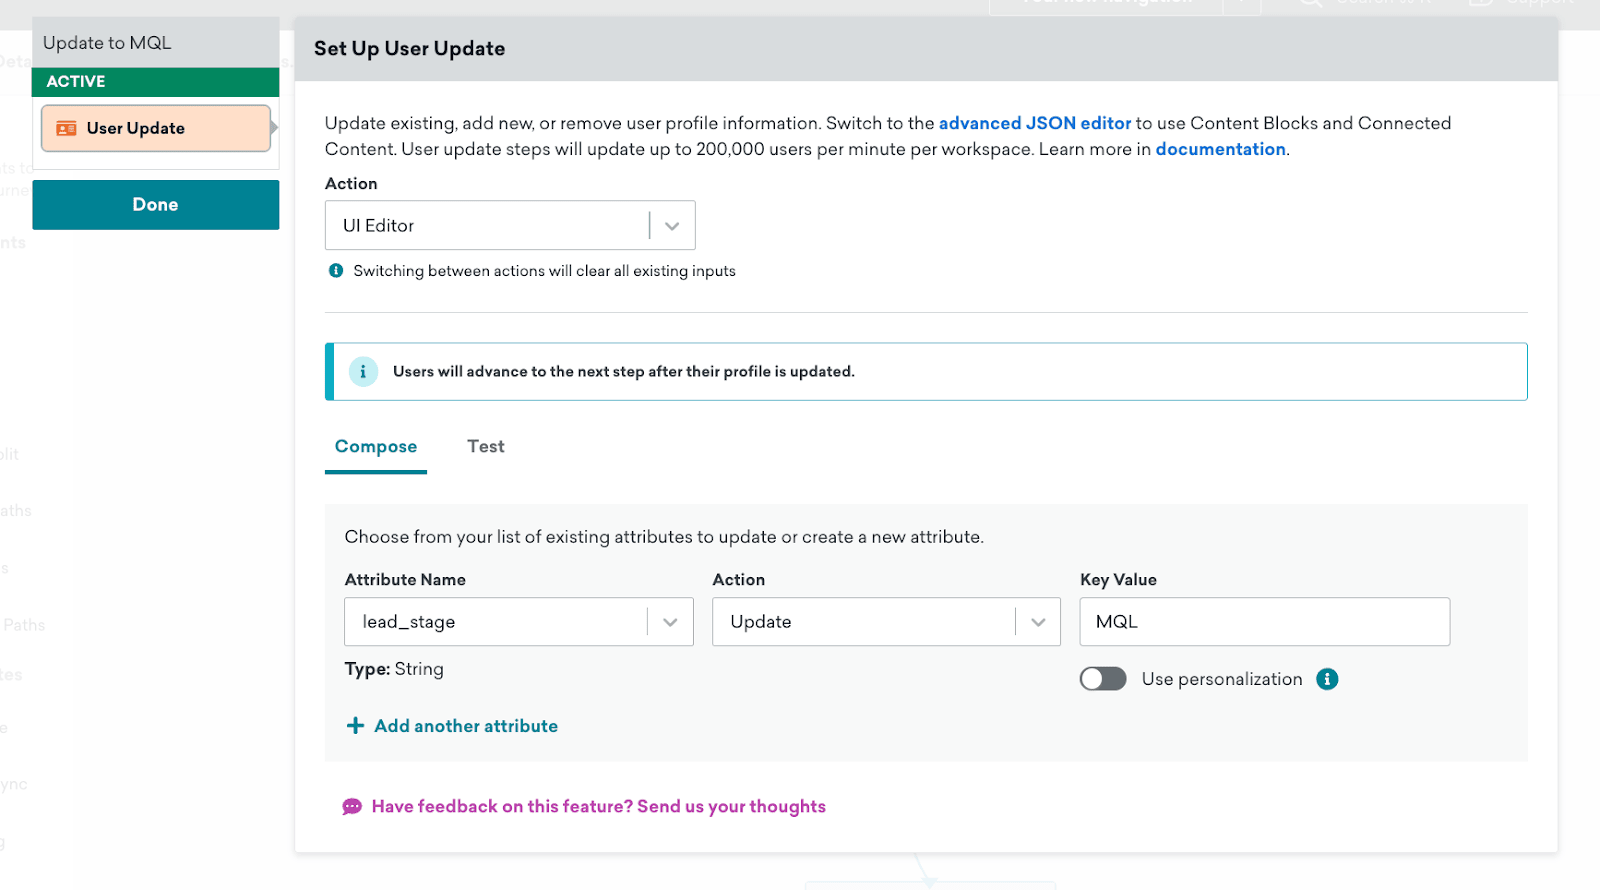Select the User Update step in sidebar
1600x890 pixels.
tap(156, 129)
